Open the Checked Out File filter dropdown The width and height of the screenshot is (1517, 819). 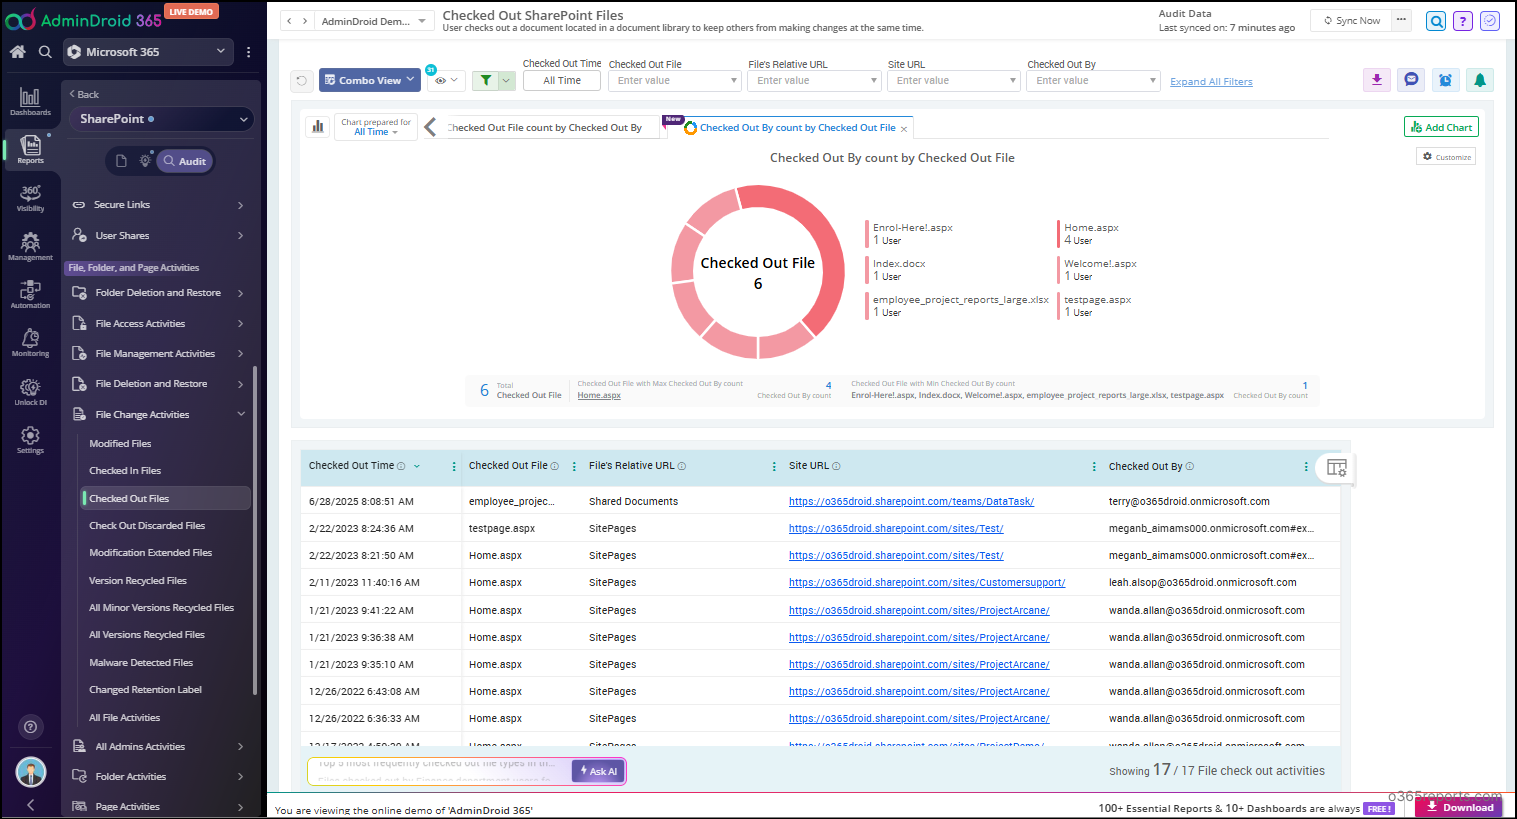point(674,80)
